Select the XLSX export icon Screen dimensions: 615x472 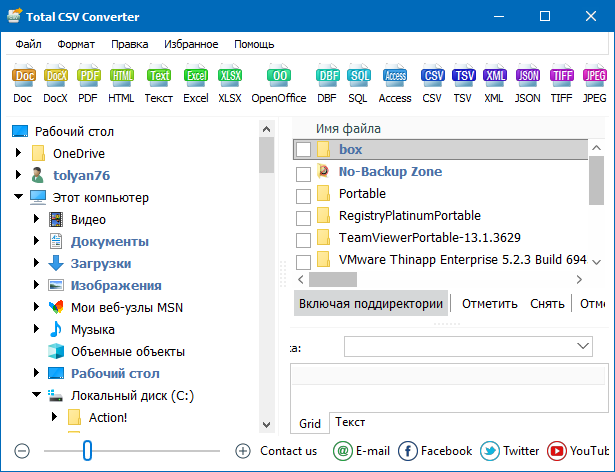tap(230, 76)
